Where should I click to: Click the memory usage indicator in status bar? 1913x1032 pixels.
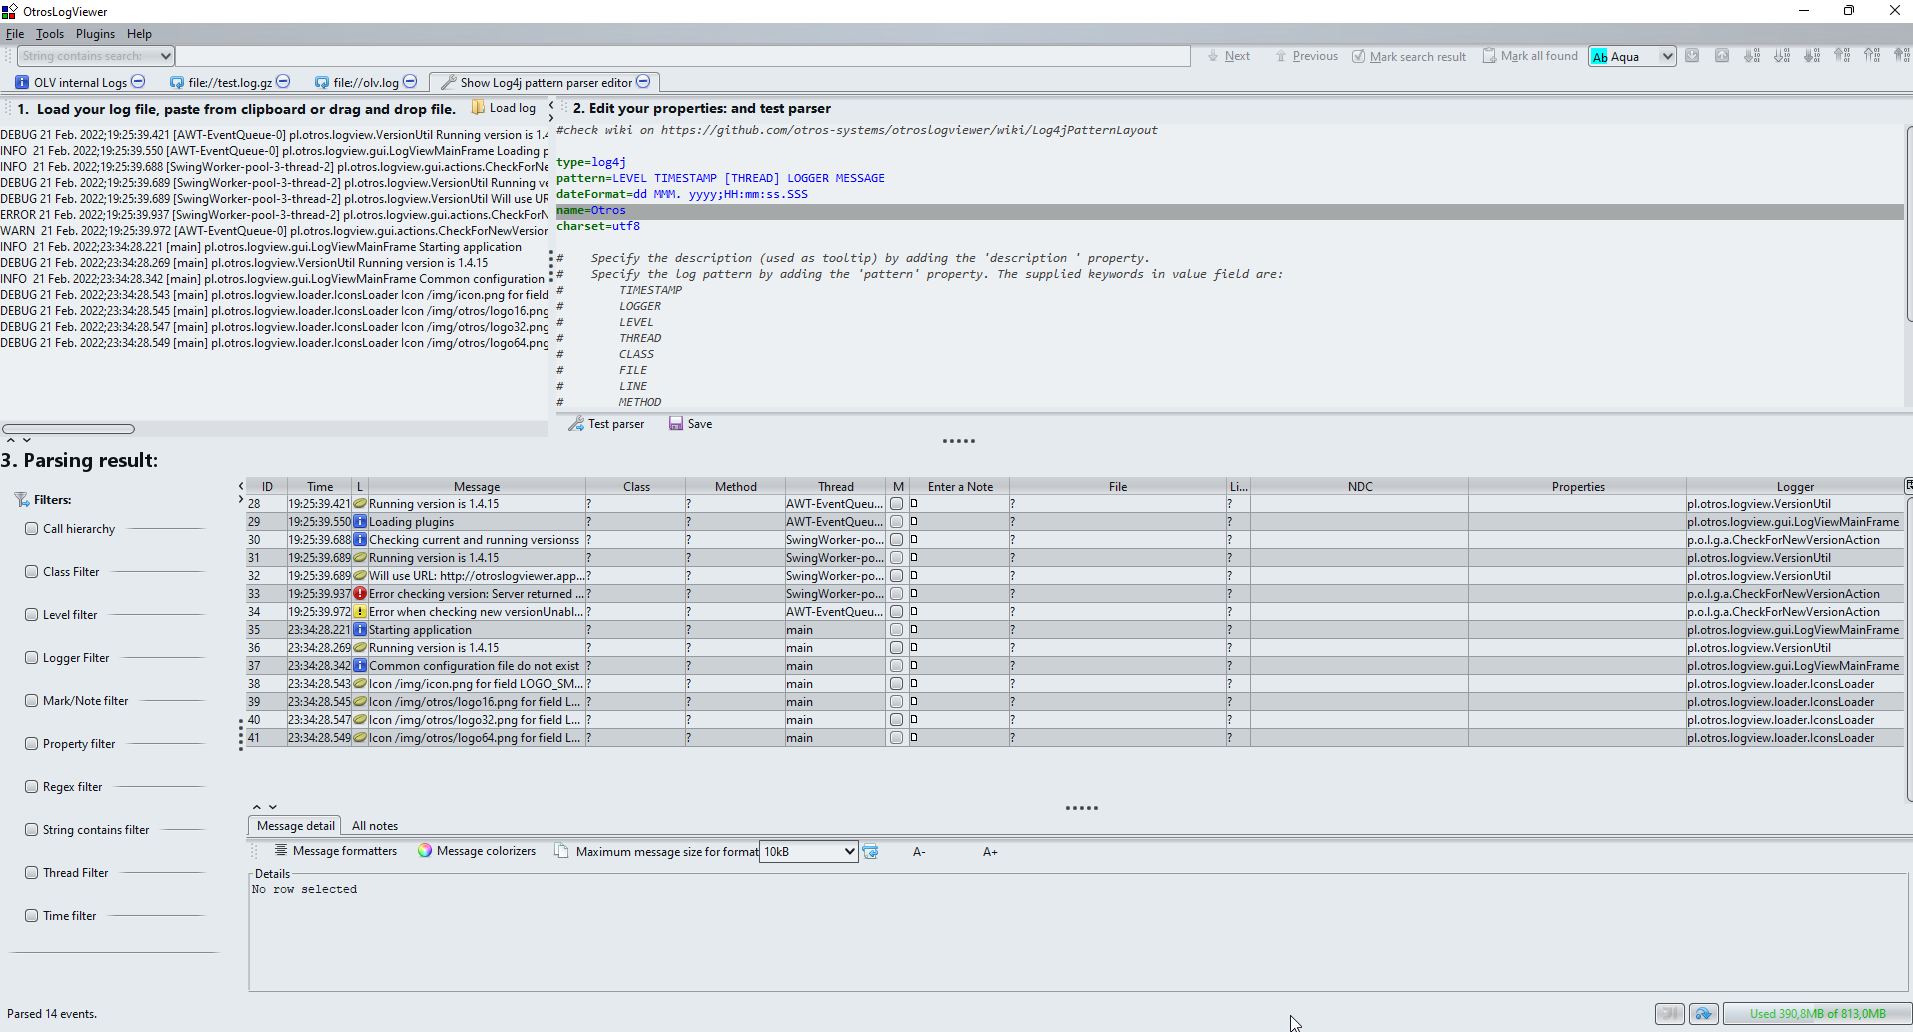[x=1817, y=1014]
